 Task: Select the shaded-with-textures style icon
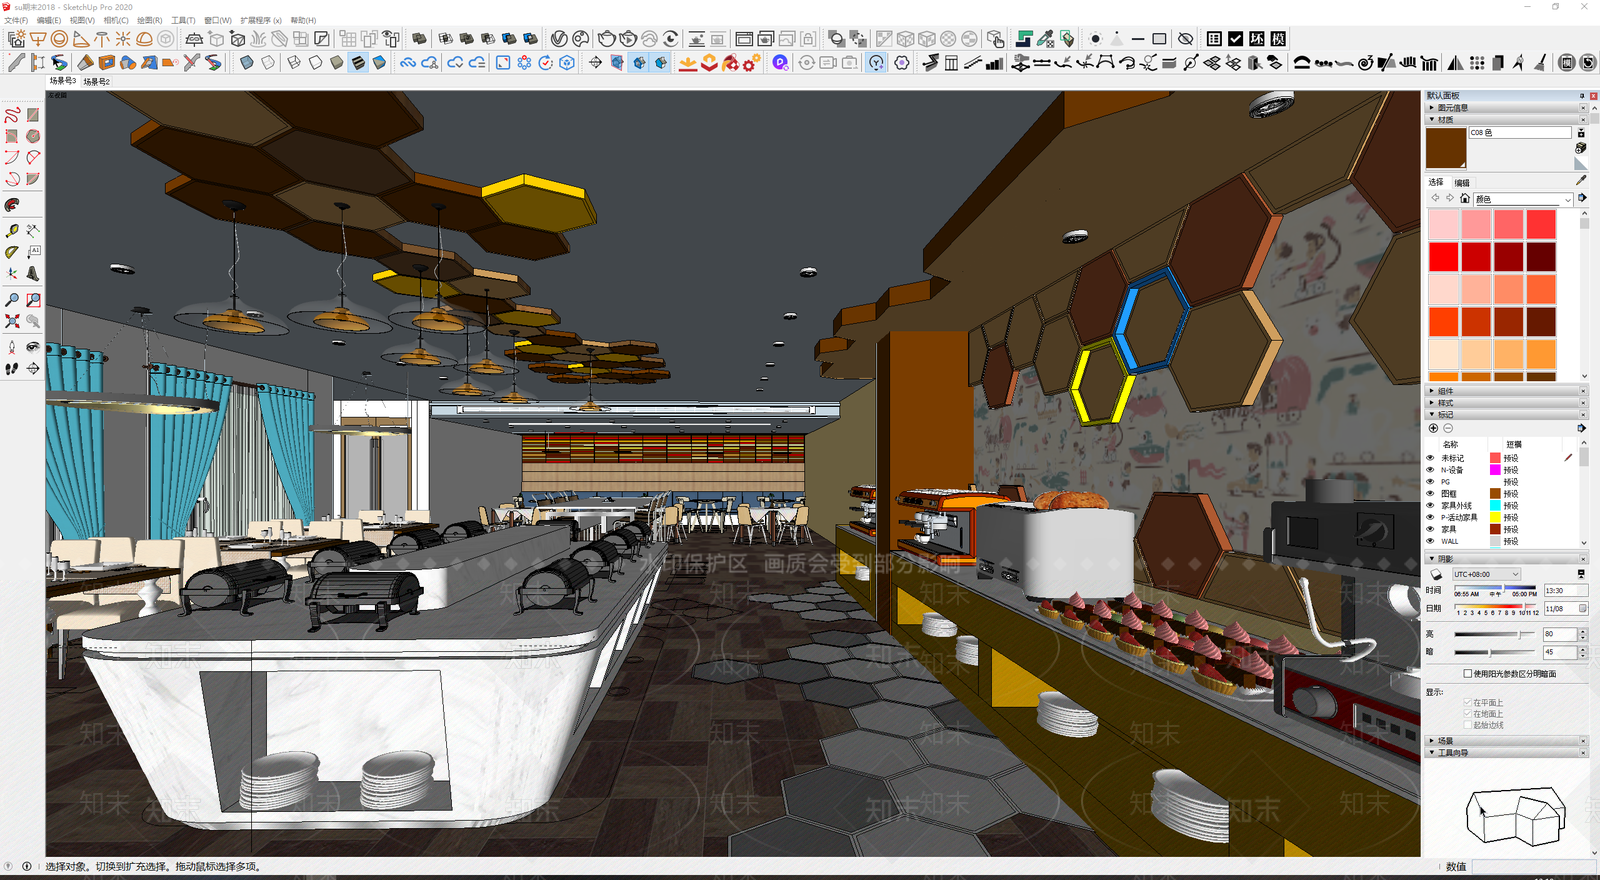[x=358, y=62]
